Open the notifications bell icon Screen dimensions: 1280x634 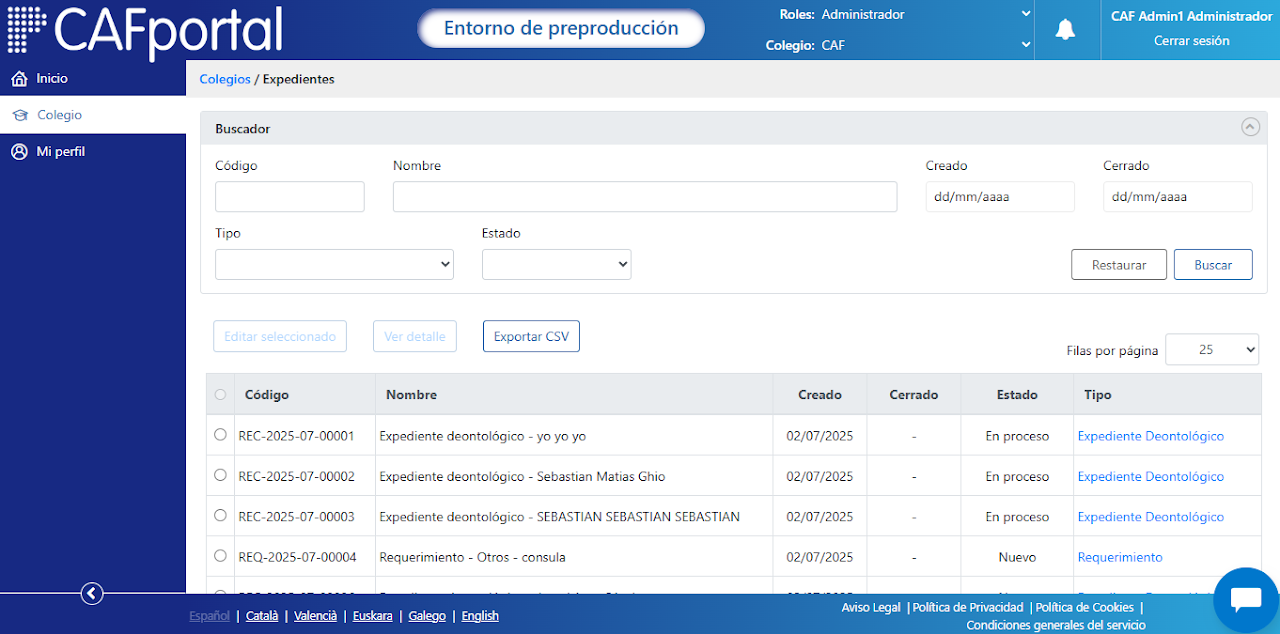click(1066, 30)
